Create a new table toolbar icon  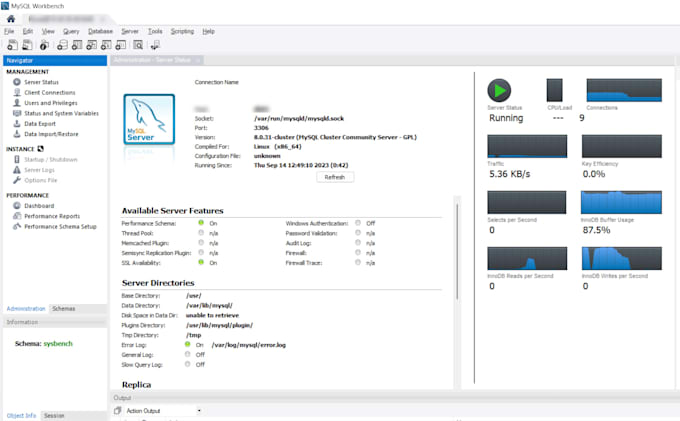click(77, 45)
